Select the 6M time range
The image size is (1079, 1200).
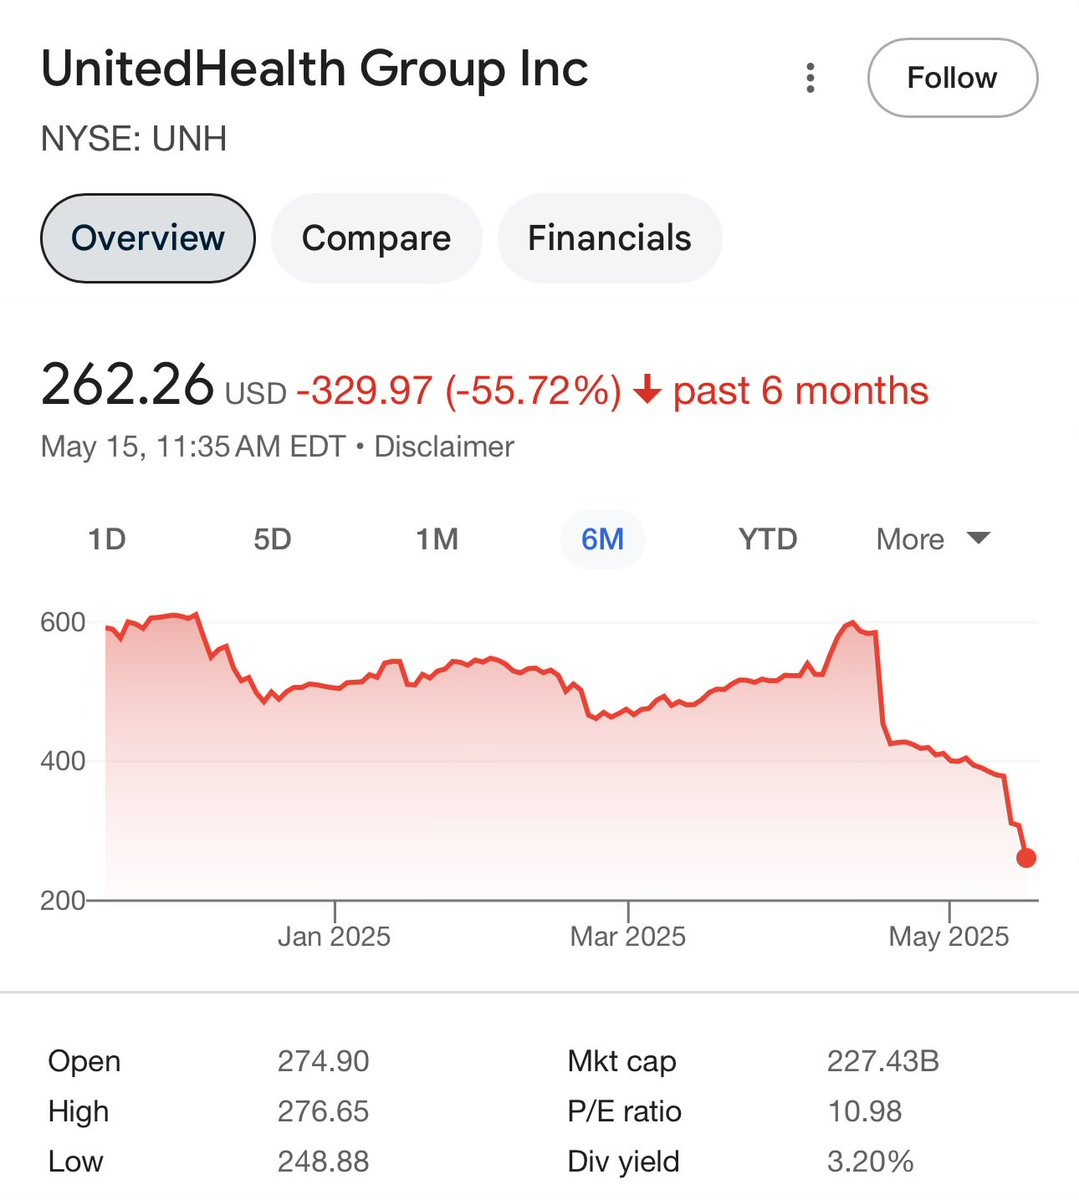(602, 539)
